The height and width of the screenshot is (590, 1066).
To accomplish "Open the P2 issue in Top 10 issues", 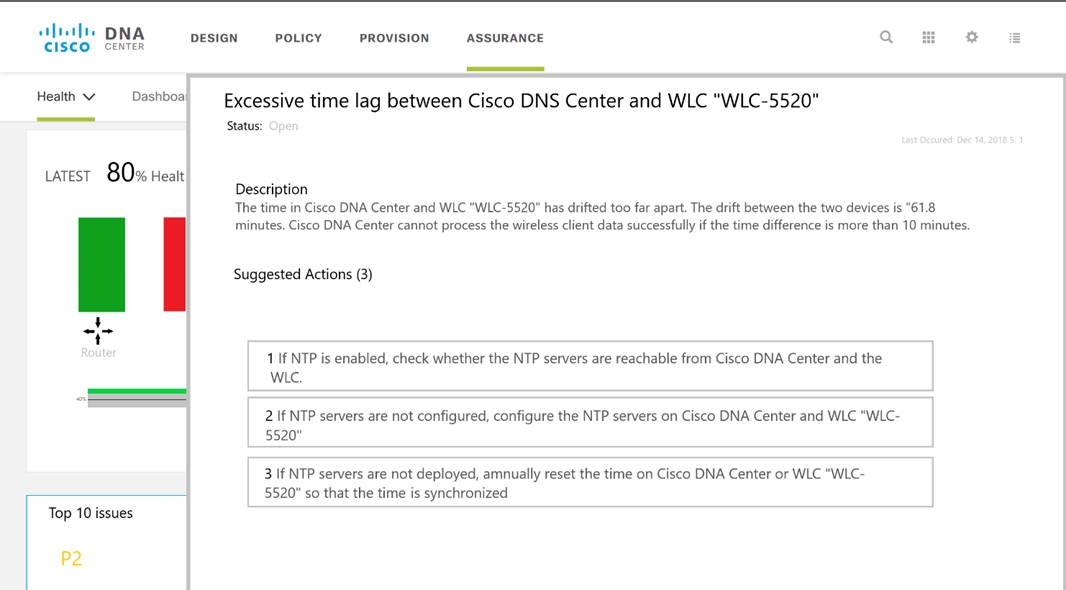I will tap(71, 559).
